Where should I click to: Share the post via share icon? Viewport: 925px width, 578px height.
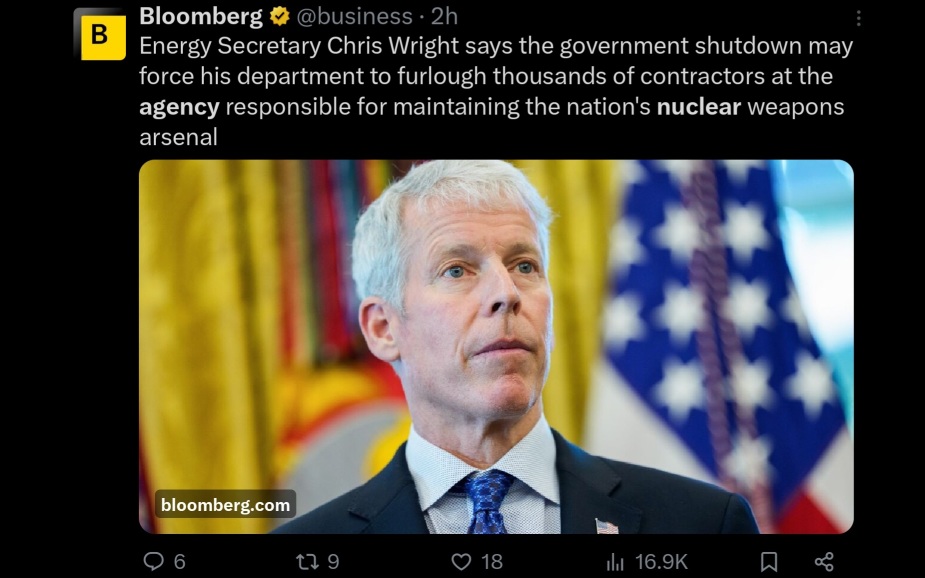[x=824, y=561]
